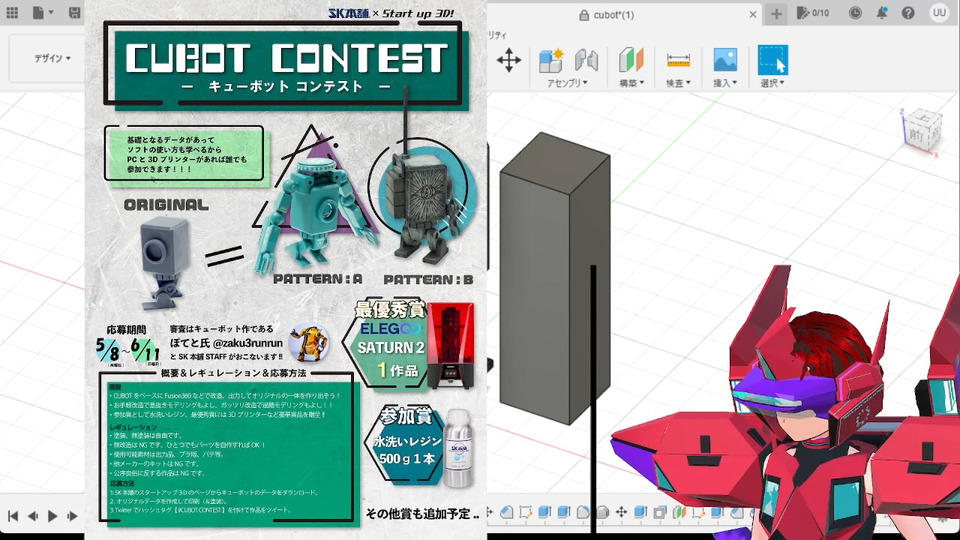Screen dimensions: 960x540
Task: Expand the 構築 dropdown
Action: (631, 83)
